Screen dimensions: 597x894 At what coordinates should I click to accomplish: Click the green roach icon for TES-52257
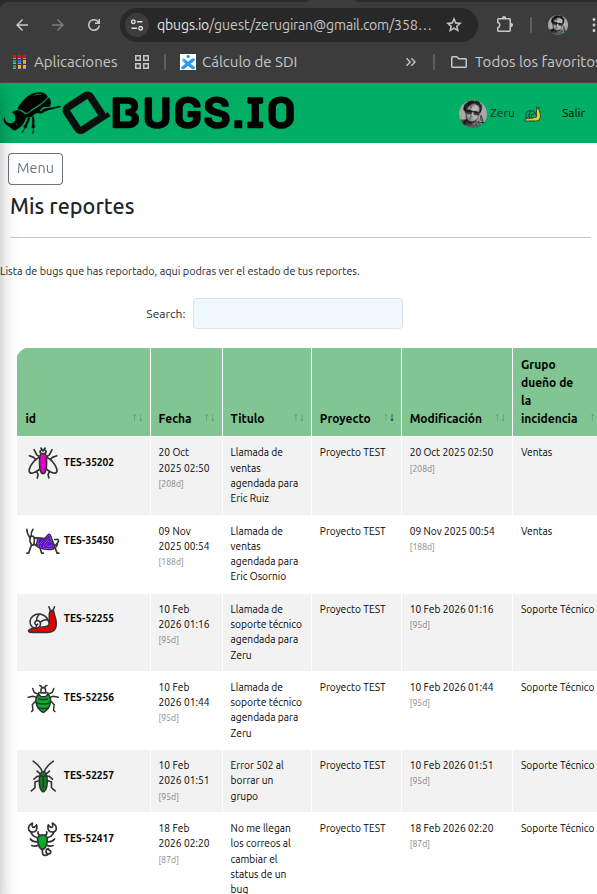click(x=43, y=776)
